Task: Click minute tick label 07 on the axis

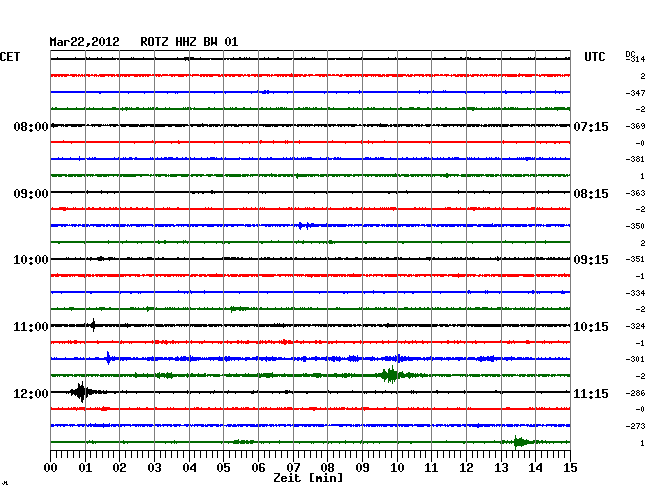Action: click(293, 467)
